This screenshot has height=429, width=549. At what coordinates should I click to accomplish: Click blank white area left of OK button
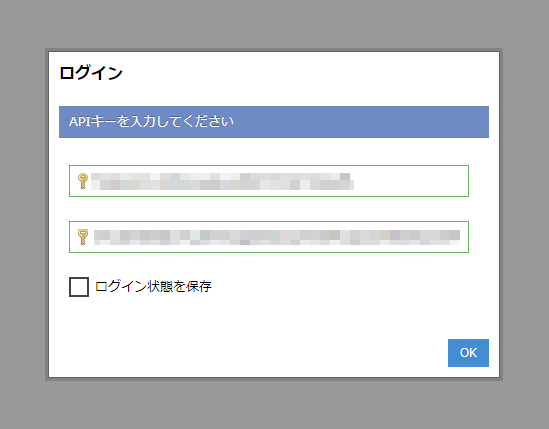[245, 353]
